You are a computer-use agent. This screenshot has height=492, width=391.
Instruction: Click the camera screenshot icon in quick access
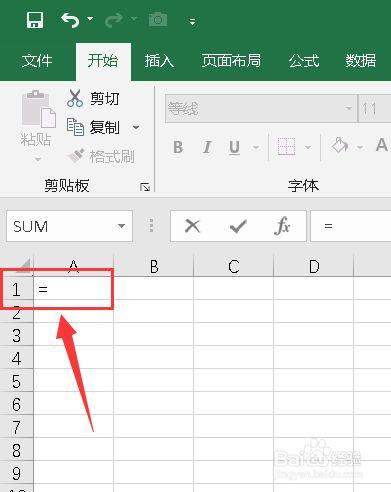coord(158,20)
